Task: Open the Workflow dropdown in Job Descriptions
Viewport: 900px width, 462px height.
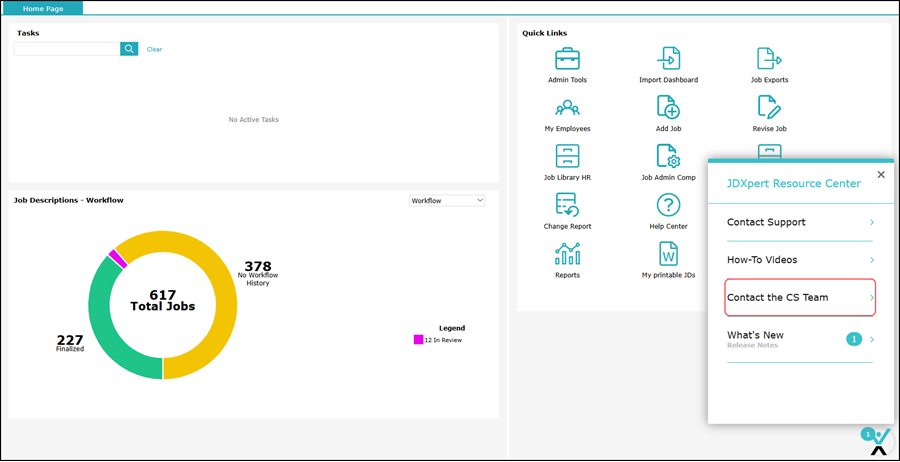Action: click(x=447, y=201)
